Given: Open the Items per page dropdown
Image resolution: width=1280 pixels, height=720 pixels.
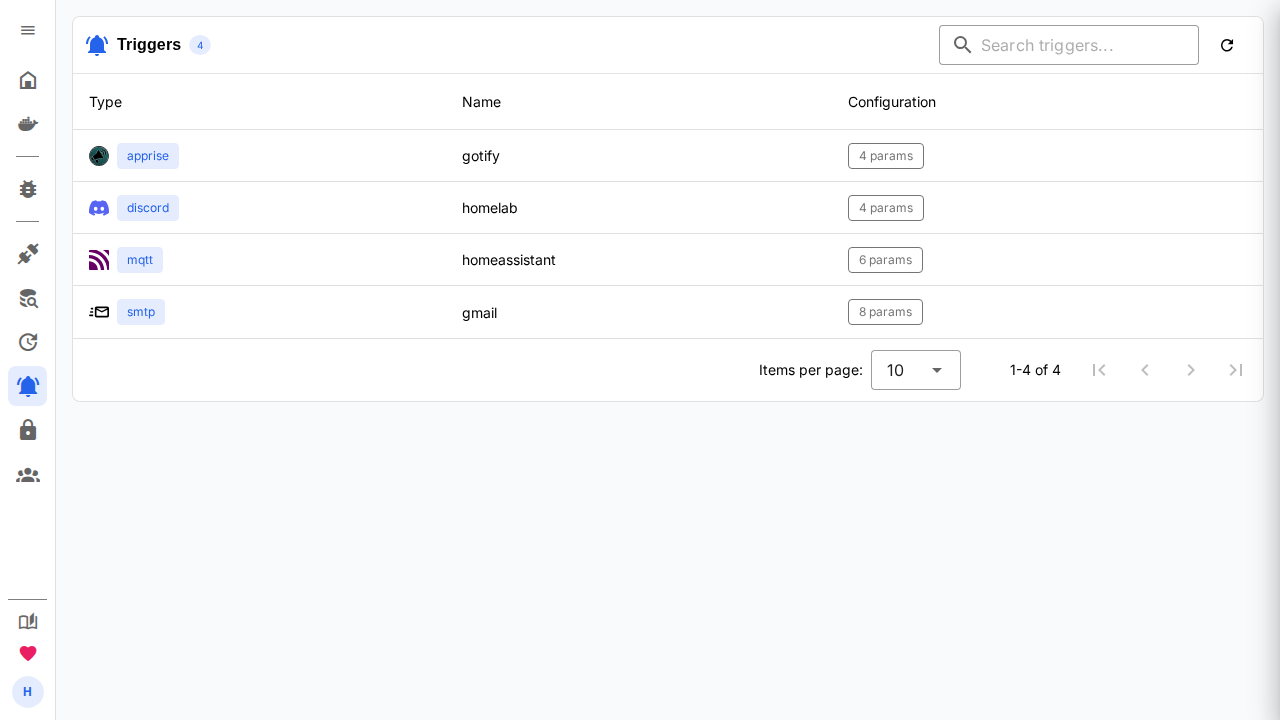Looking at the screenshot, I should [916, 370].
